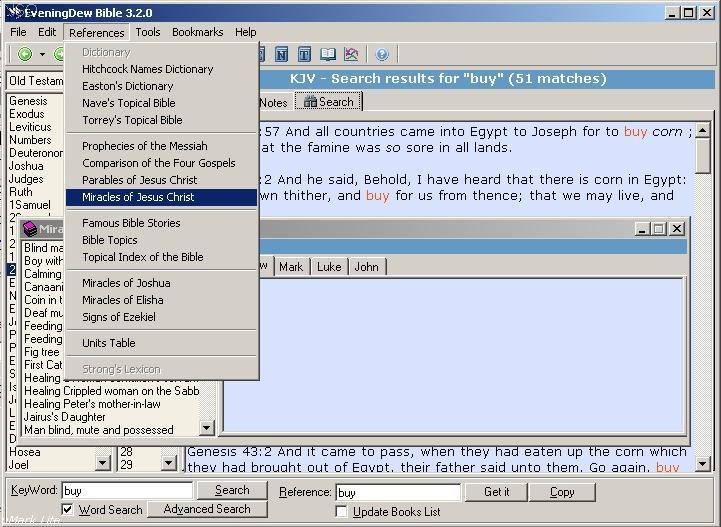The height and width of the screenshot is (527, 721).
Task: Click the chapter list scroll-down arrow
Action: point(169,464)
